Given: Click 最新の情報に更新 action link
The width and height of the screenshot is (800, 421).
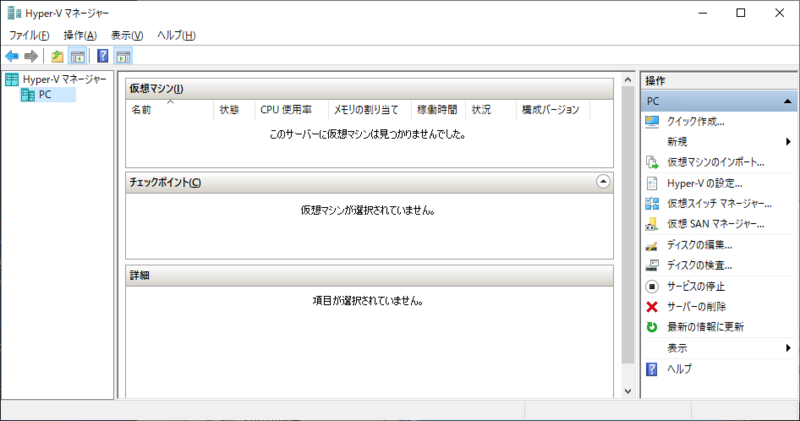Looking at the screenshot, I should pos(706,327).
